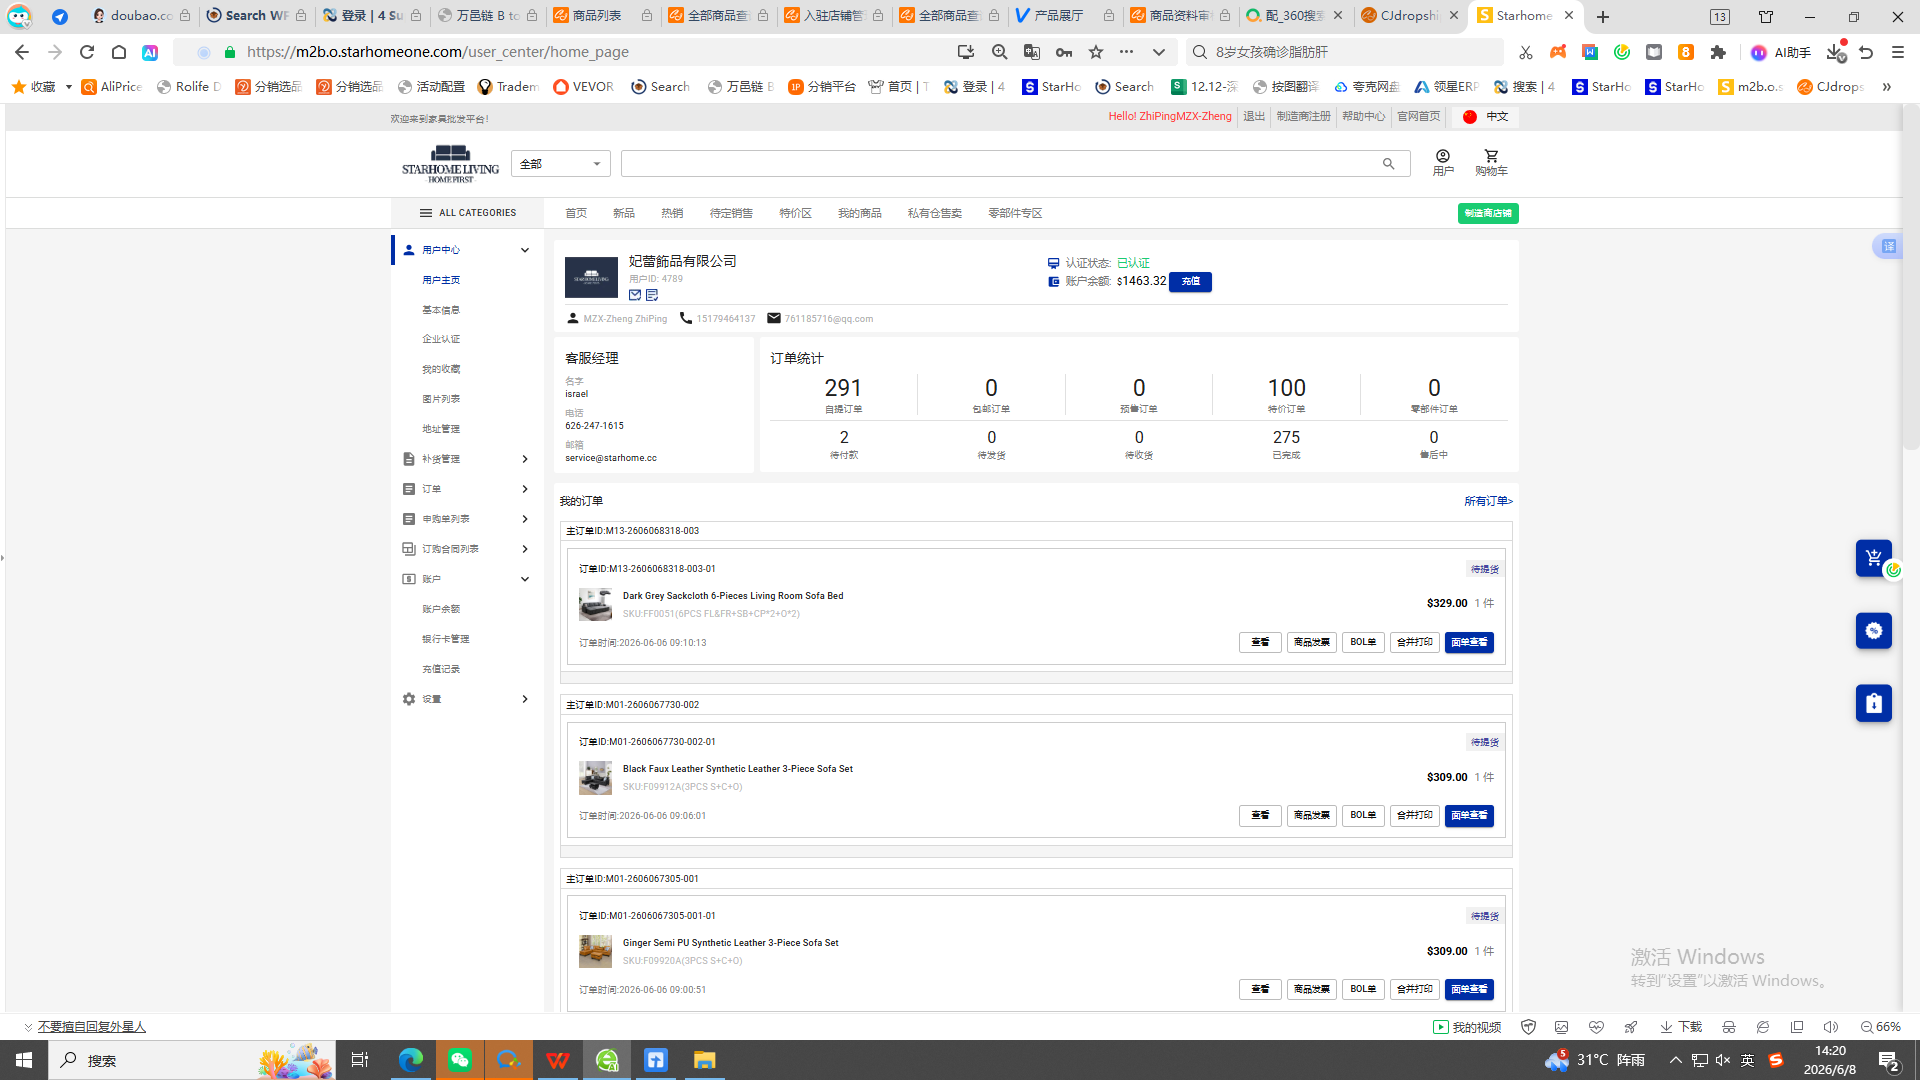This screenshot has height=1080, width=1920.
Task: Open the blue floating chat support button
Action: point(1874,630)
